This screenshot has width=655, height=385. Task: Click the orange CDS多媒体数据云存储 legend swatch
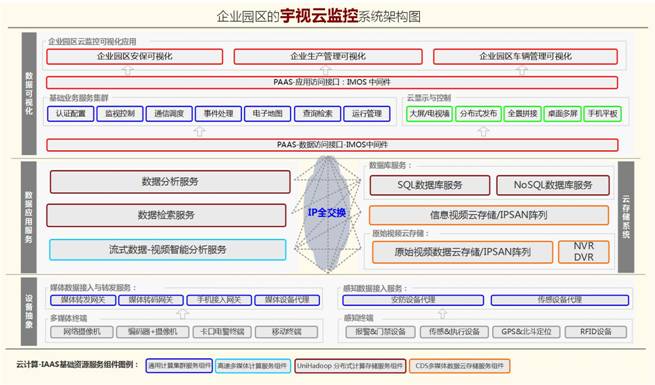pyautogui.click(x=460, y=366)
